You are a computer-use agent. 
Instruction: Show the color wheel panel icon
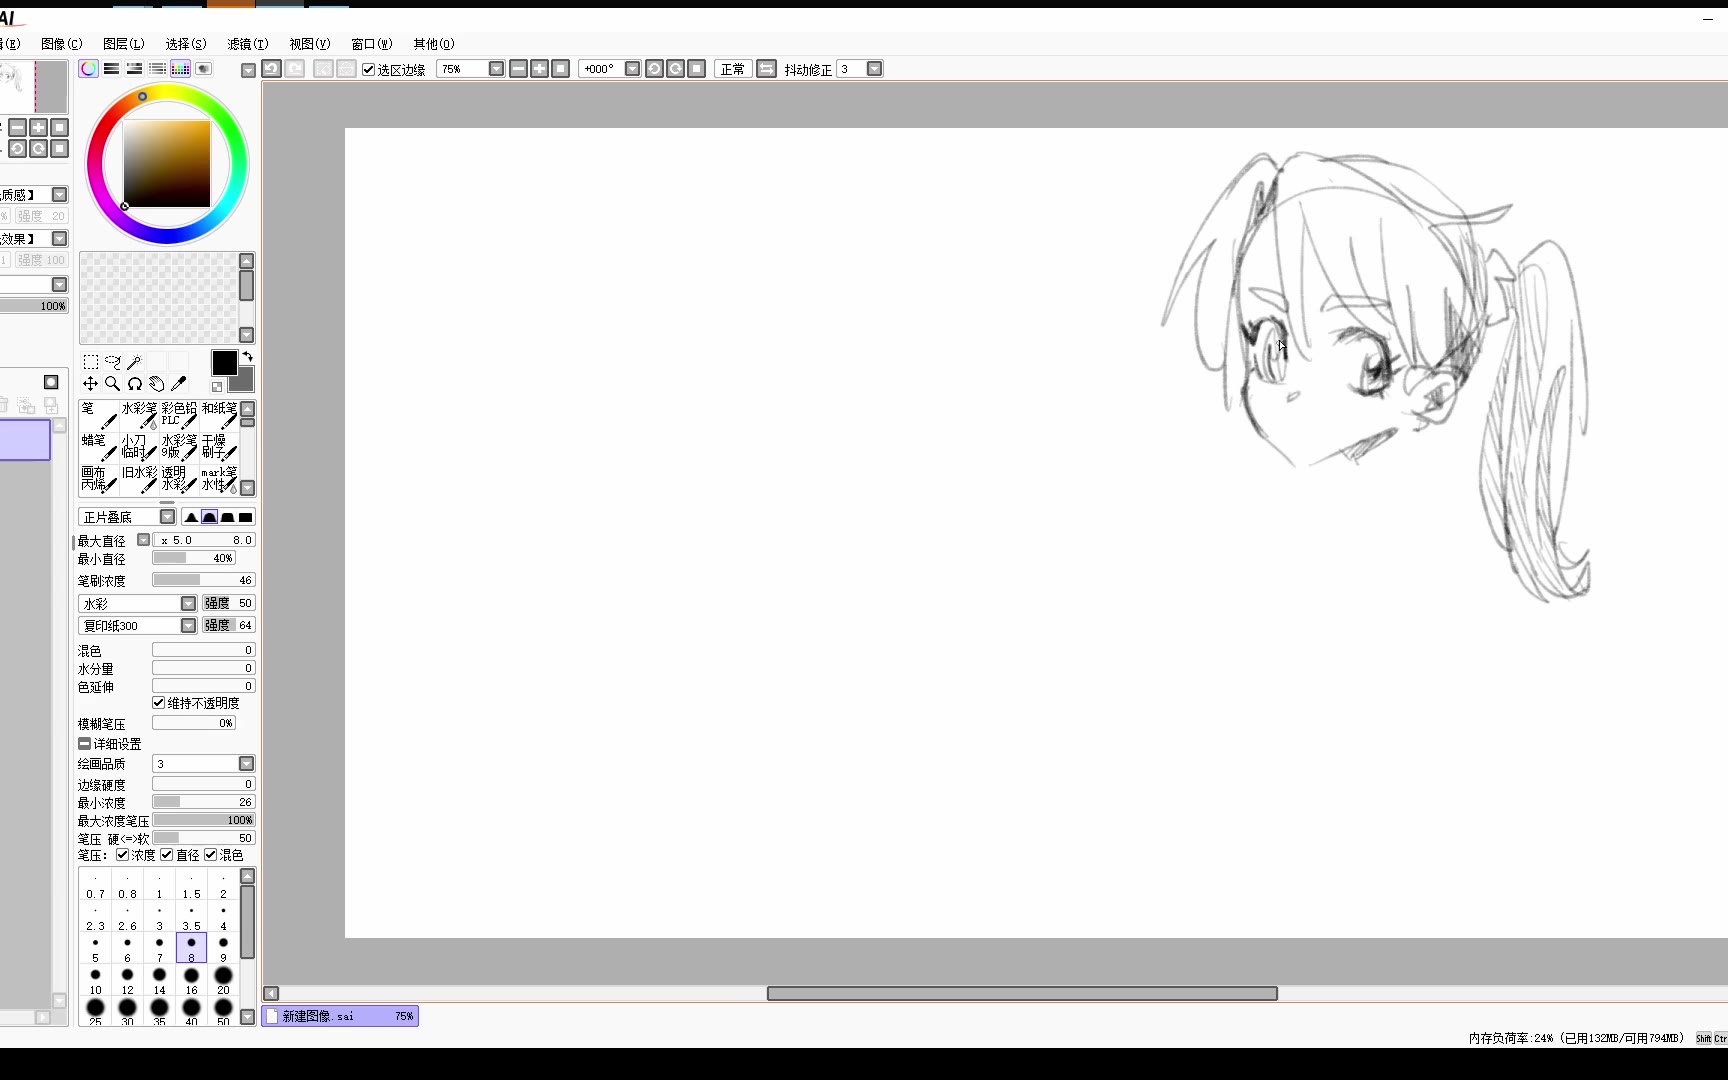tap(89, 69)
